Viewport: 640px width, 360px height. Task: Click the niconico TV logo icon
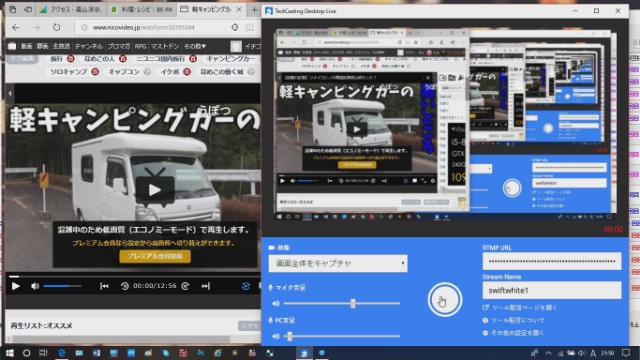[x=12, y=46]
